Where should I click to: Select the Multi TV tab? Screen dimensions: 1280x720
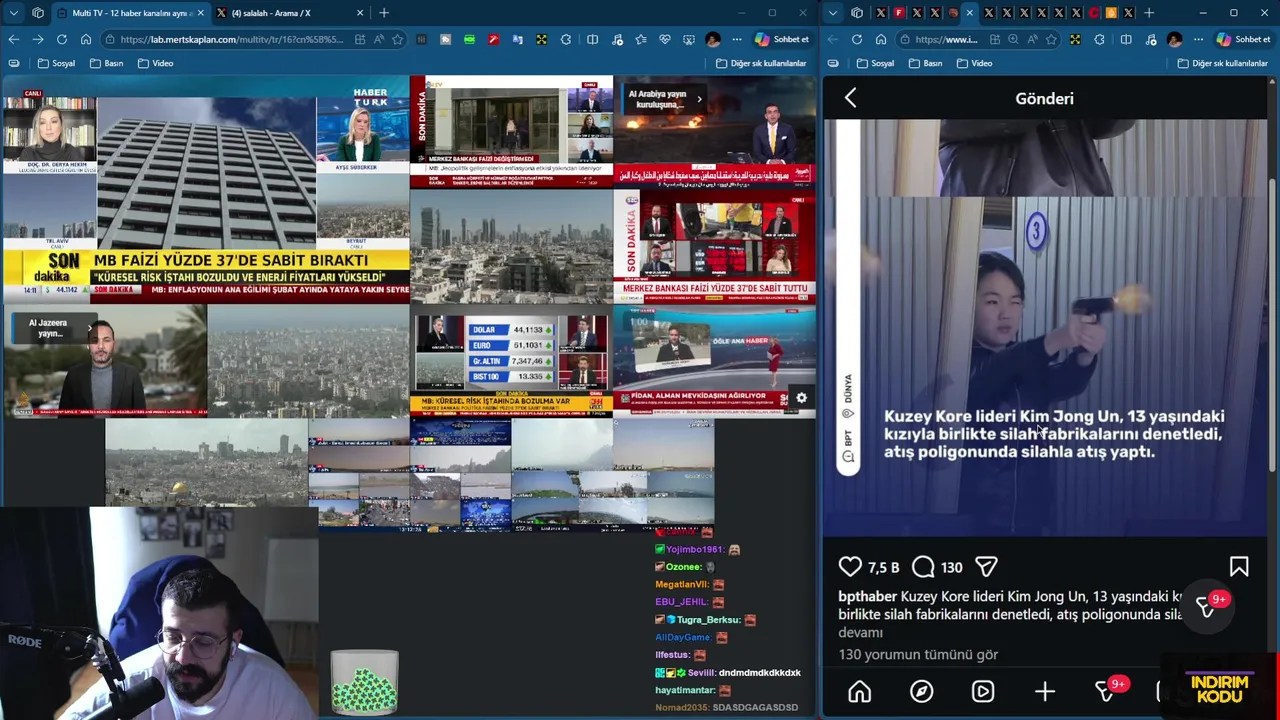pyautogui.click(x=128, y=13)
